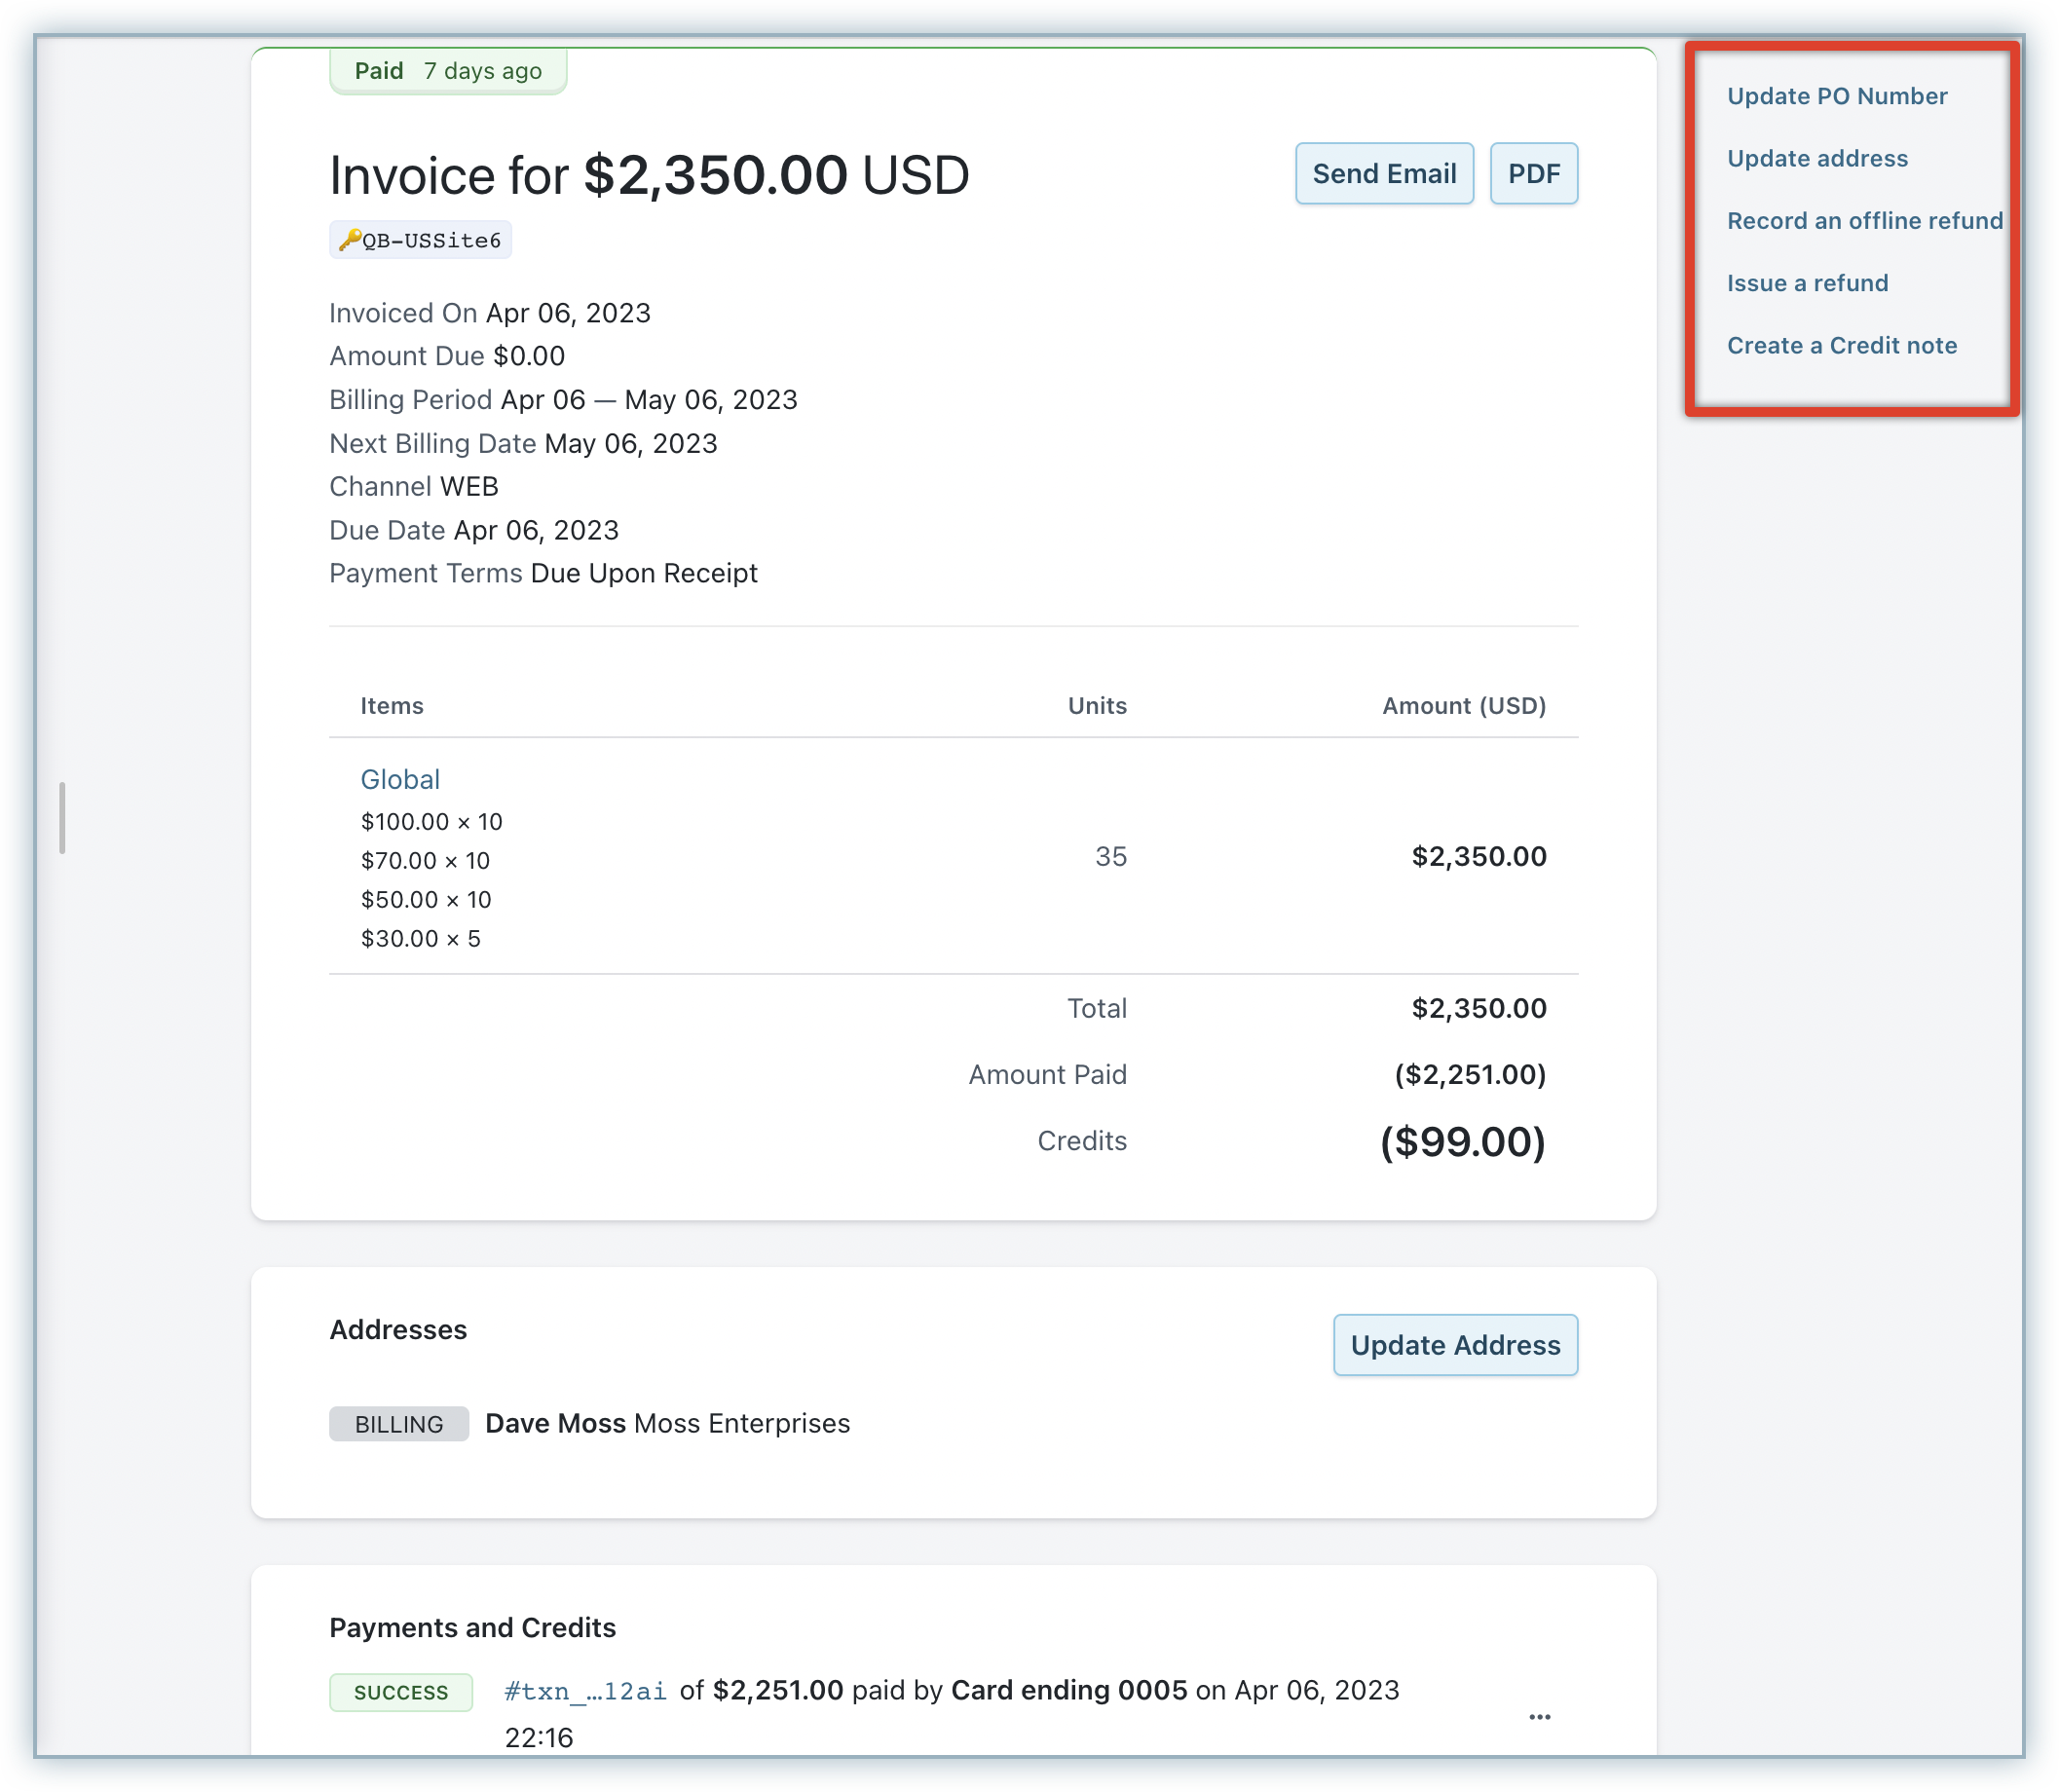Choose Create a Credit note
This screenshot has height=1792, width=2059.
click(1841, 345)
